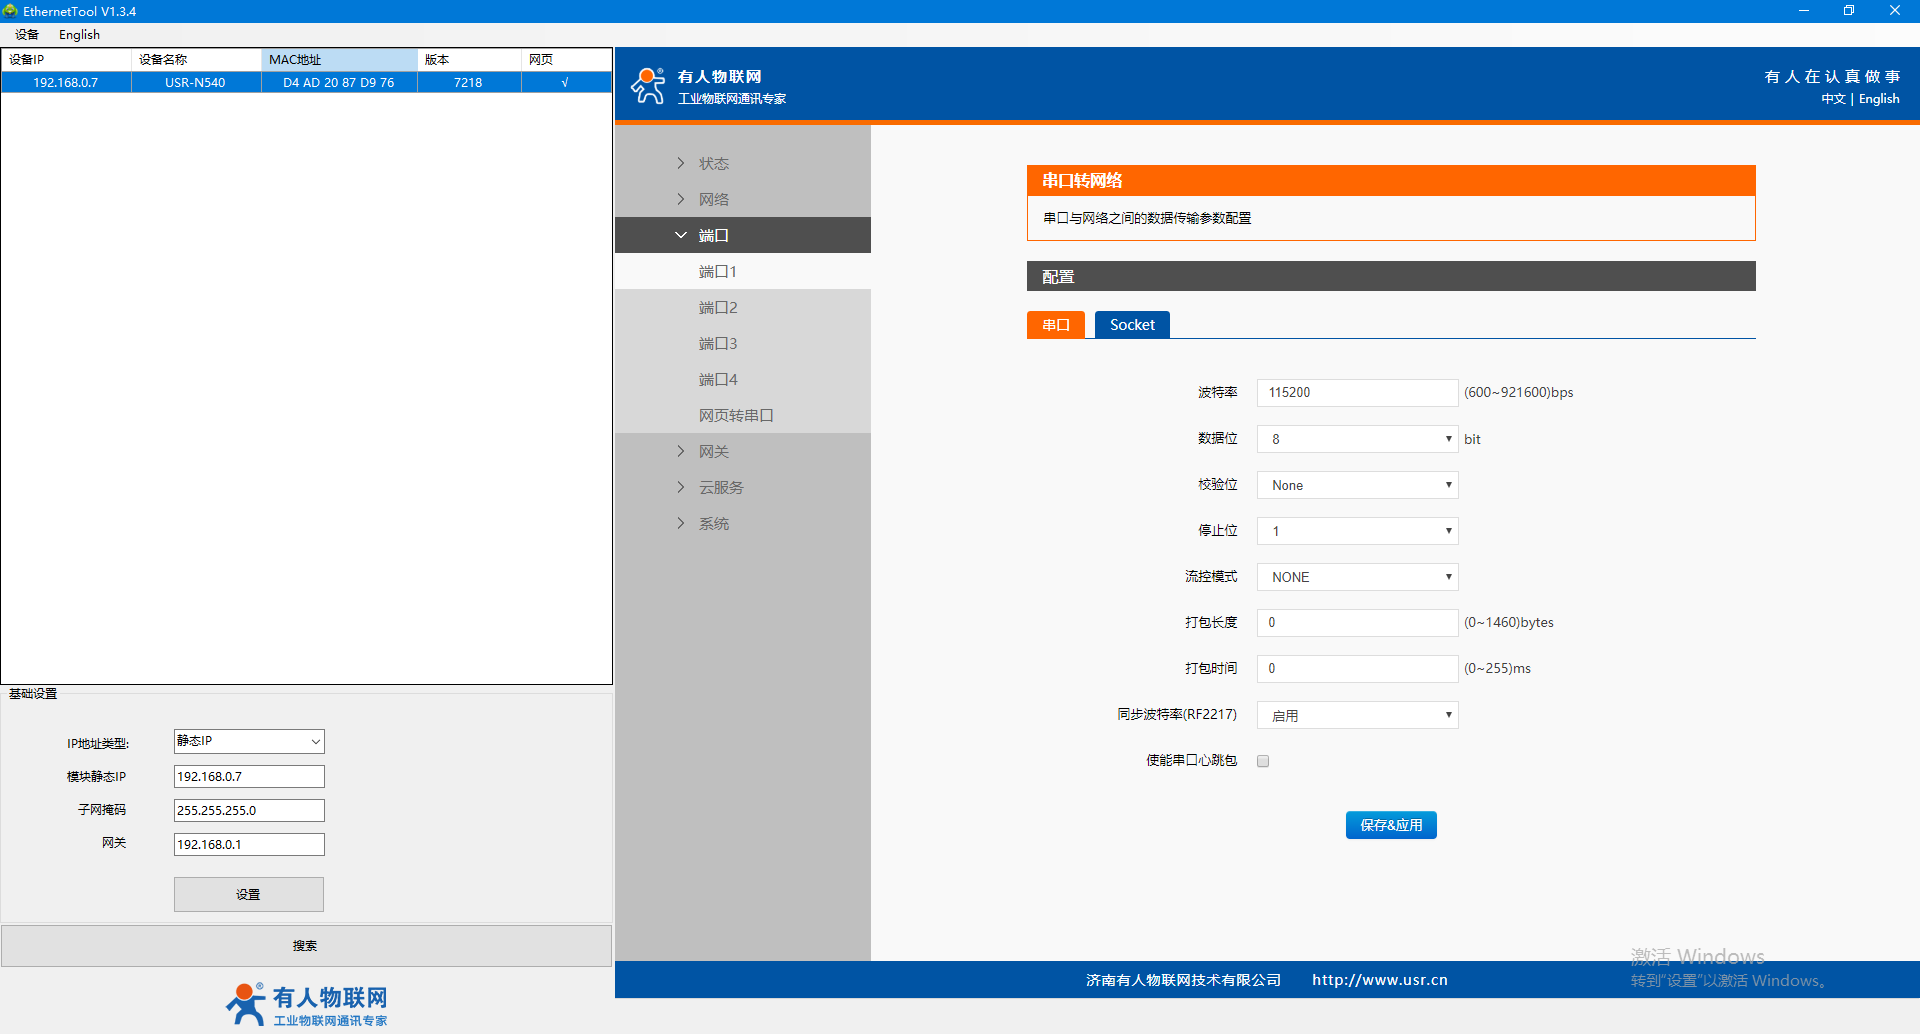1920x1034 pixels.
Task: Open the 流控模式 dropdown
Action: click(1357, 577)
